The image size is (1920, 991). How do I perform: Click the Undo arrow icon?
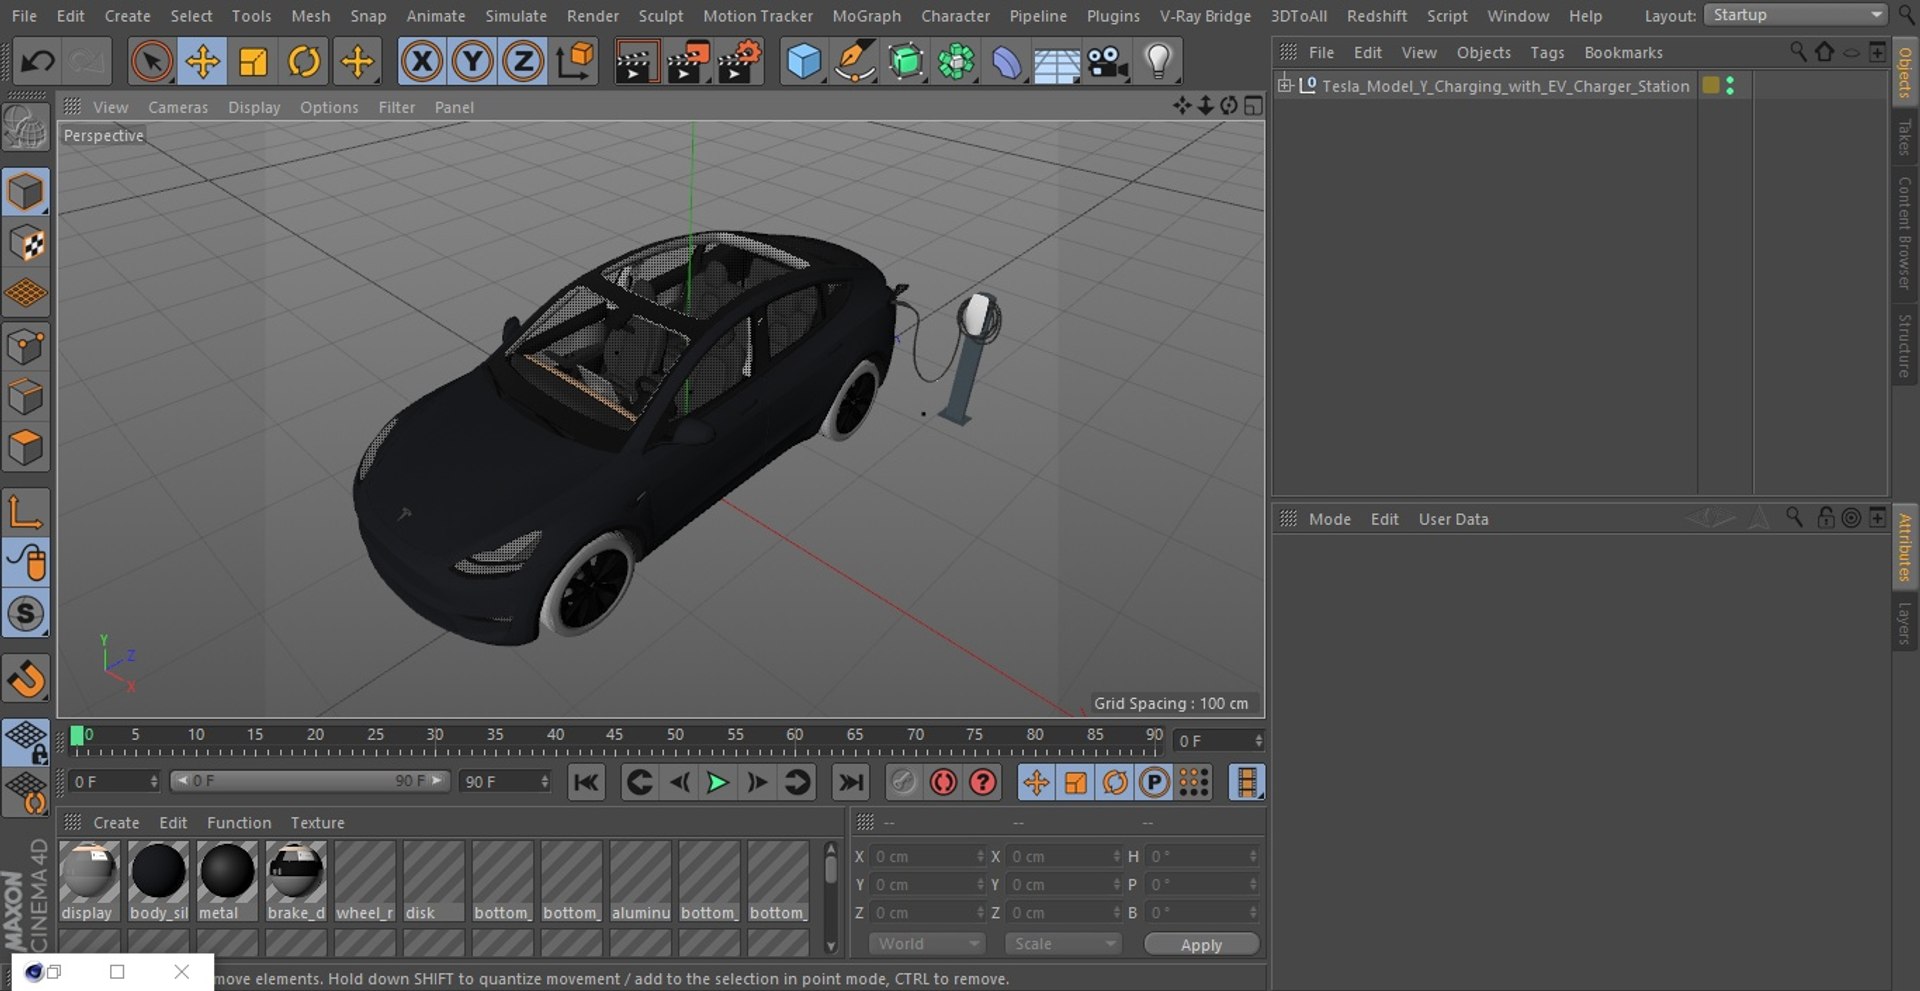point(38,62)
